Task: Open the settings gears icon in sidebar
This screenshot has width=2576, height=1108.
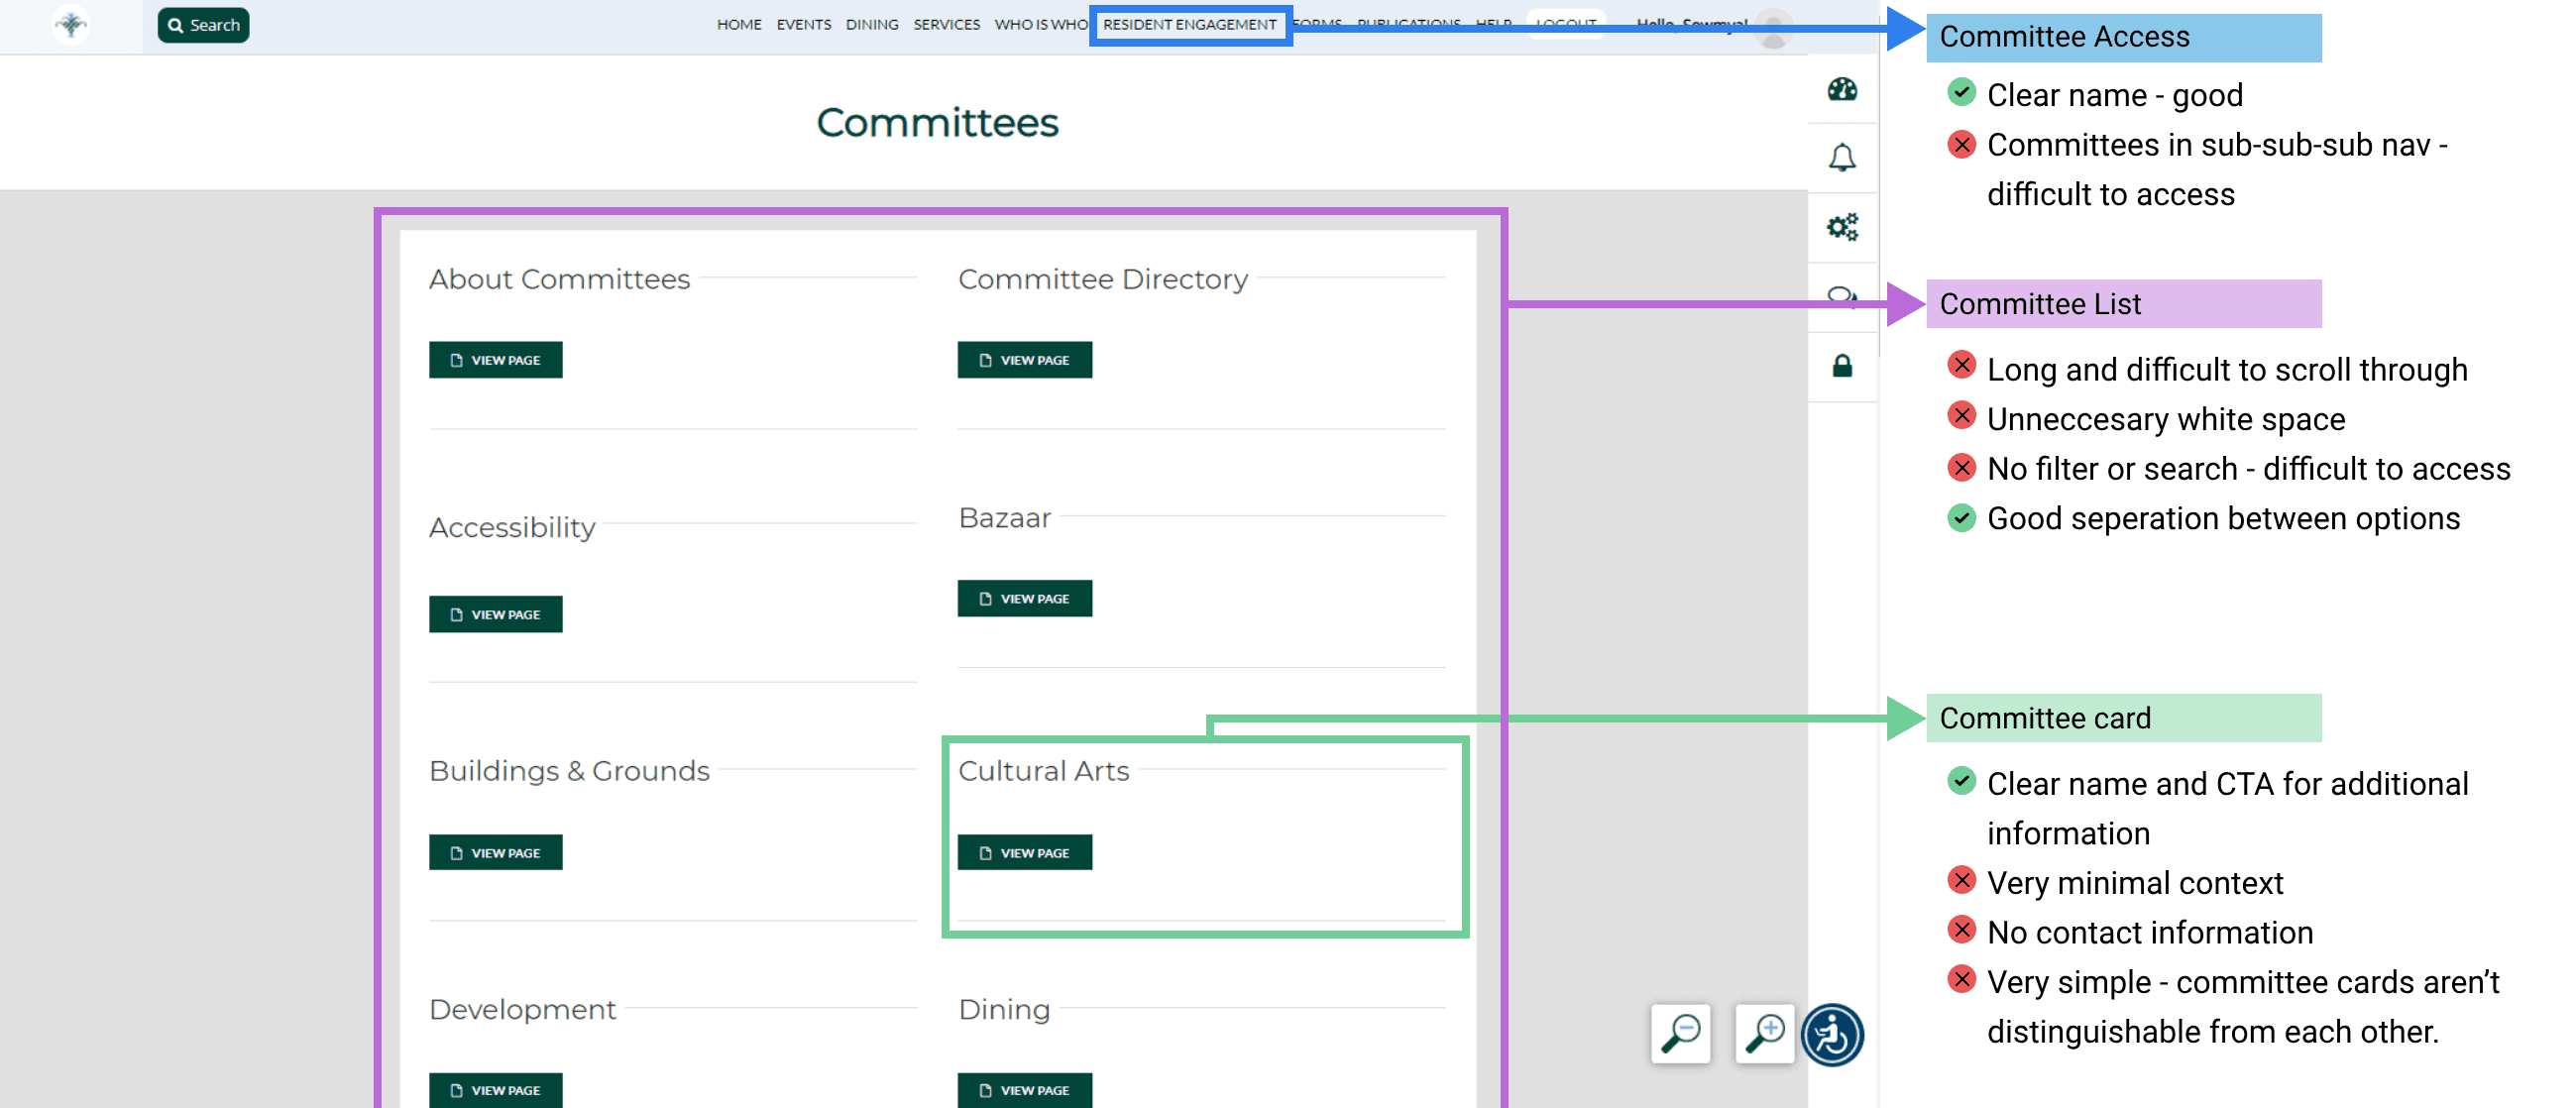Action: coord(1841,227)
